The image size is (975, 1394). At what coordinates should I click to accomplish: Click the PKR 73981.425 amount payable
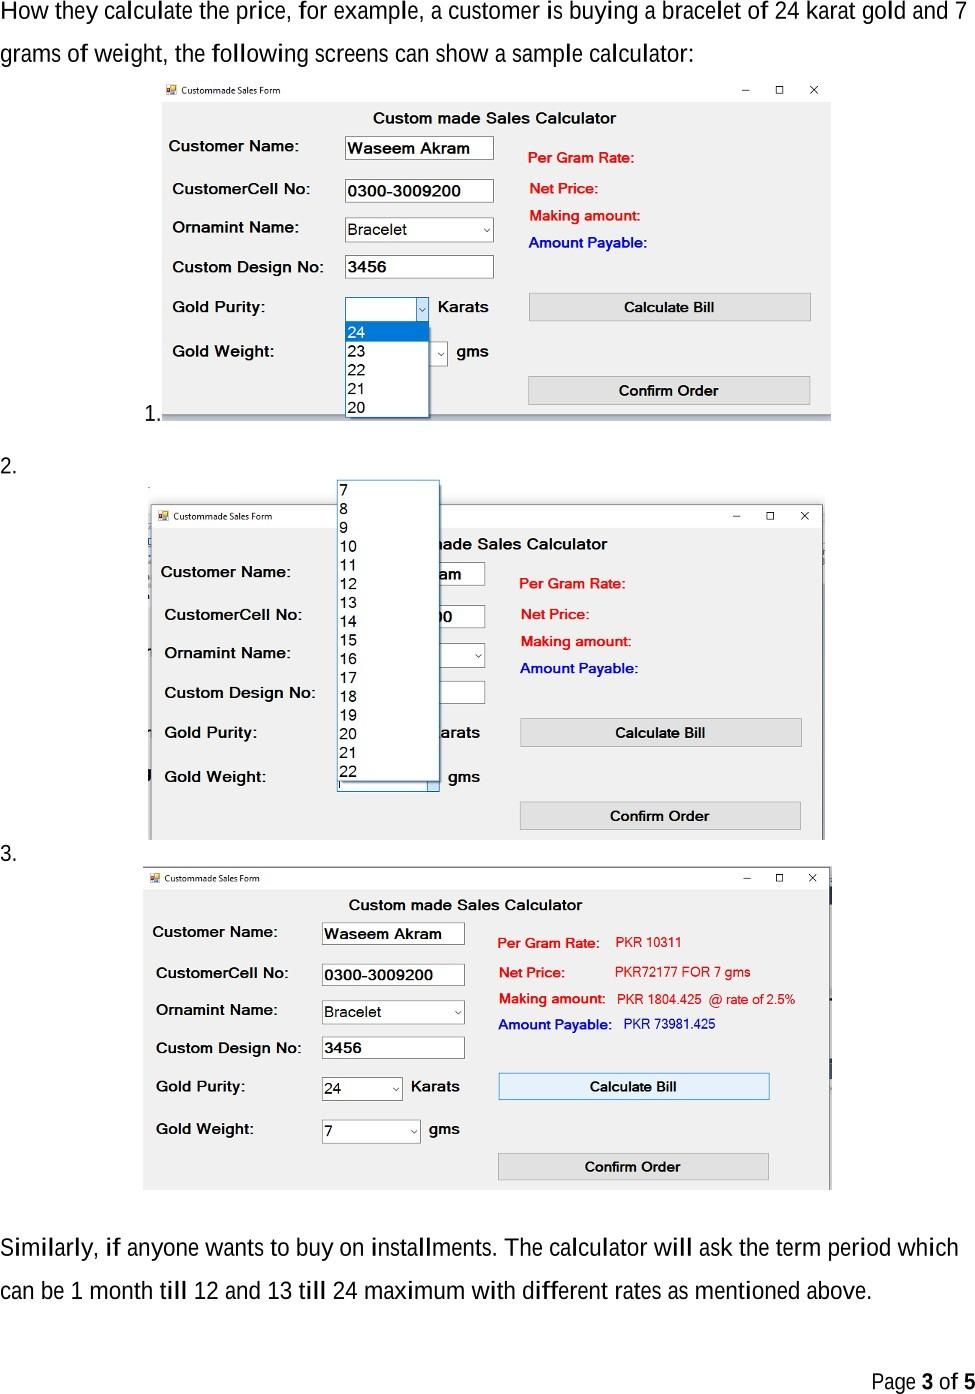(669, 1024)
